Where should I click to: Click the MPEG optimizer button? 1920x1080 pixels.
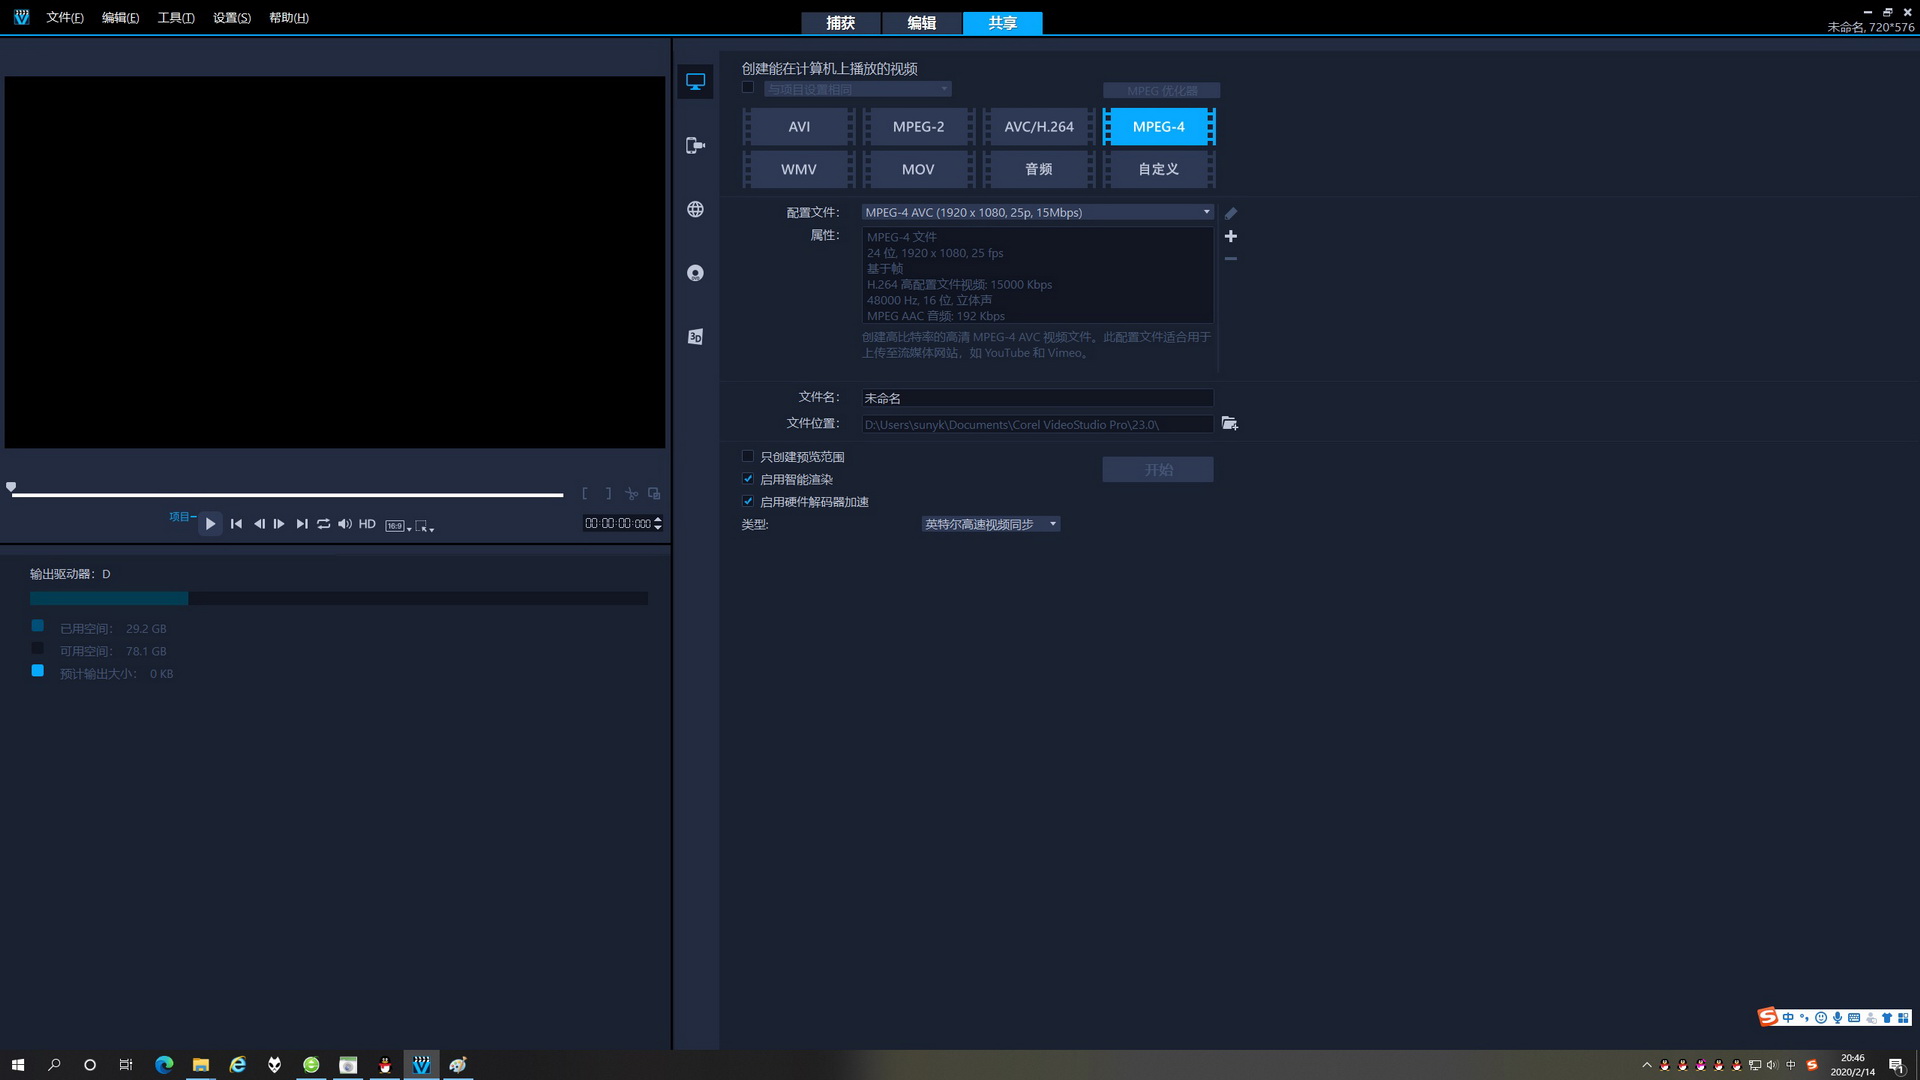1161,91
